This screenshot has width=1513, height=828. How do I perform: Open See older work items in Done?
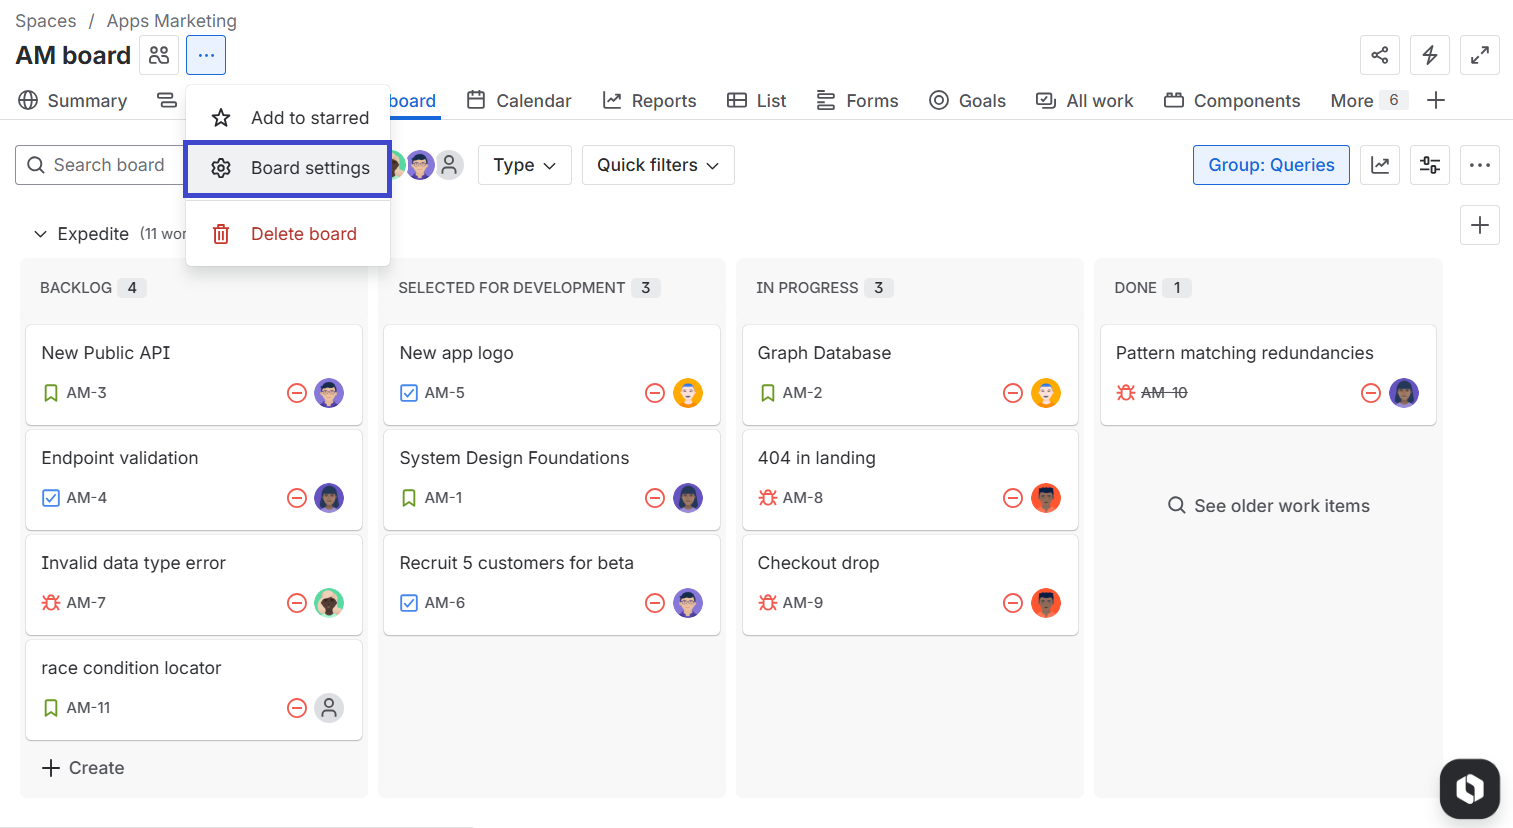pos(1268,505)
